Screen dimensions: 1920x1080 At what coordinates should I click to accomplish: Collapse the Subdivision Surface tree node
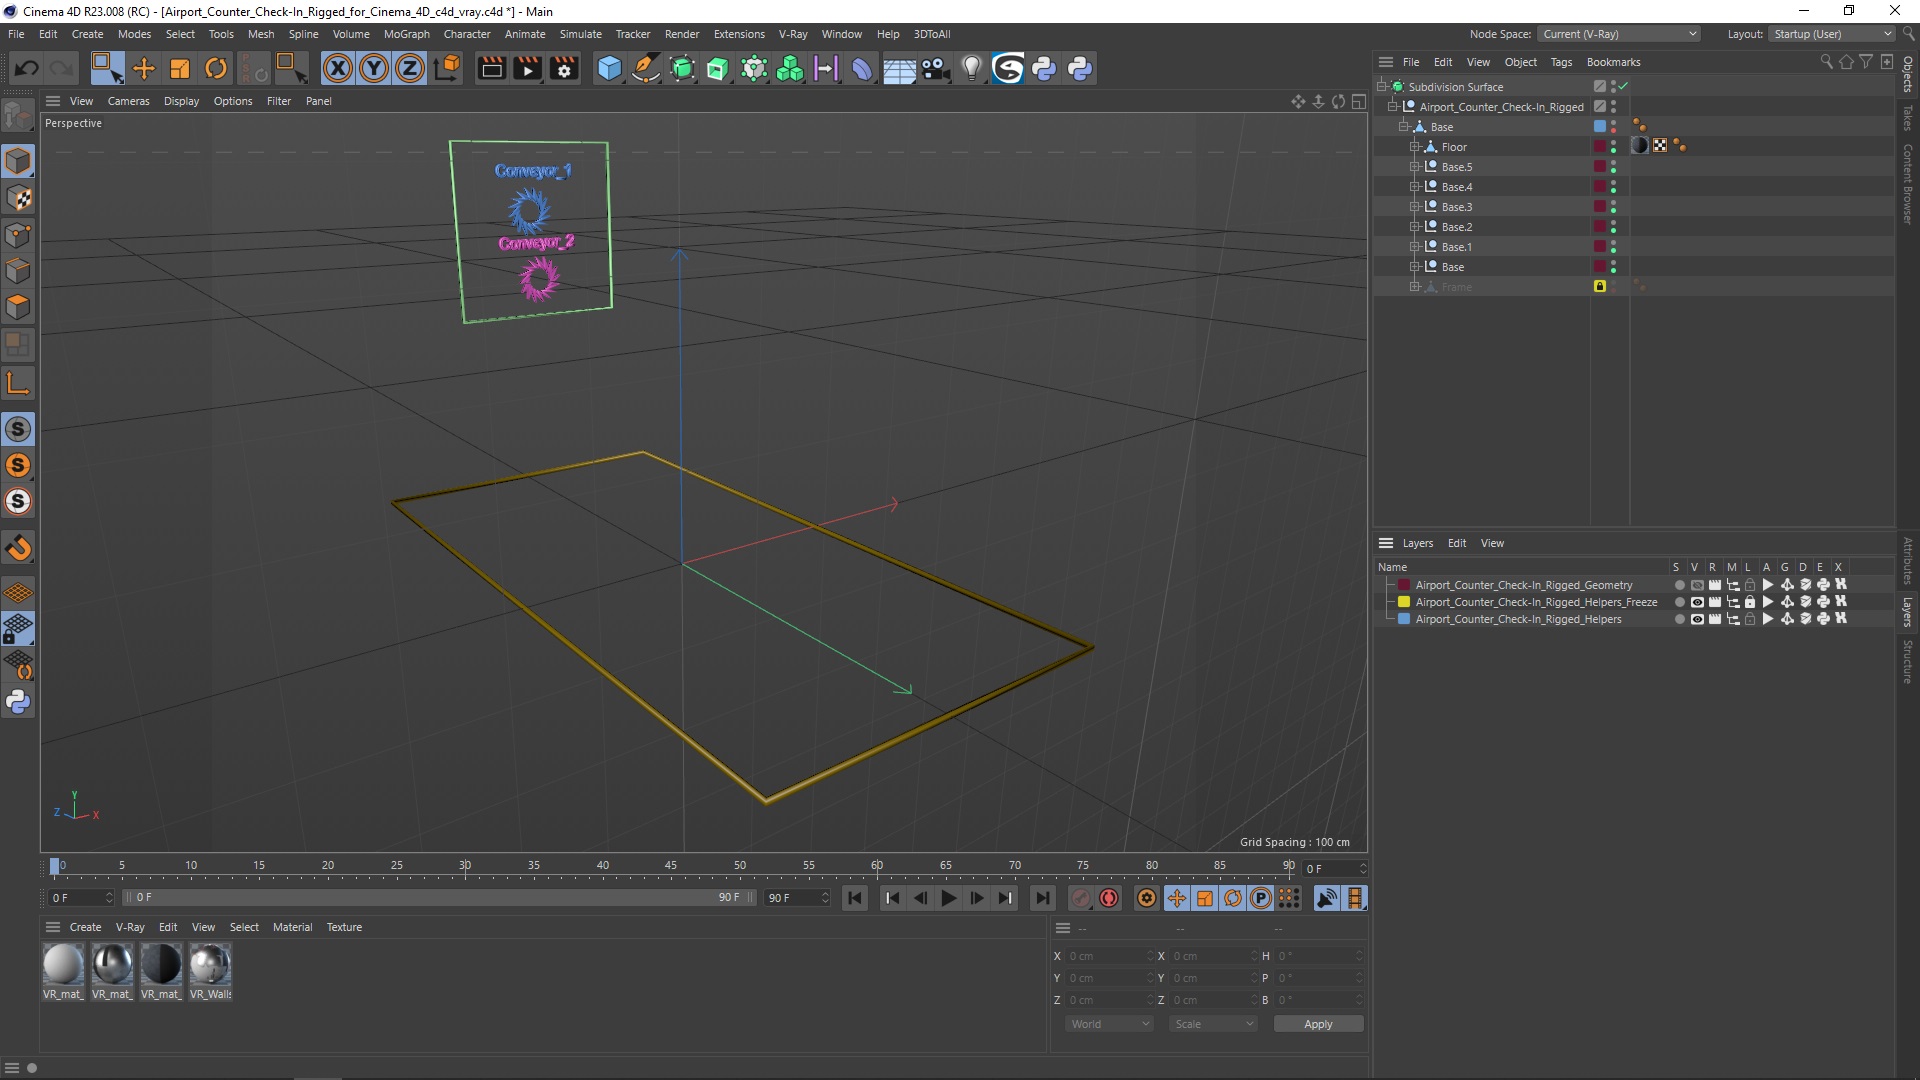tap(1382, 87)
